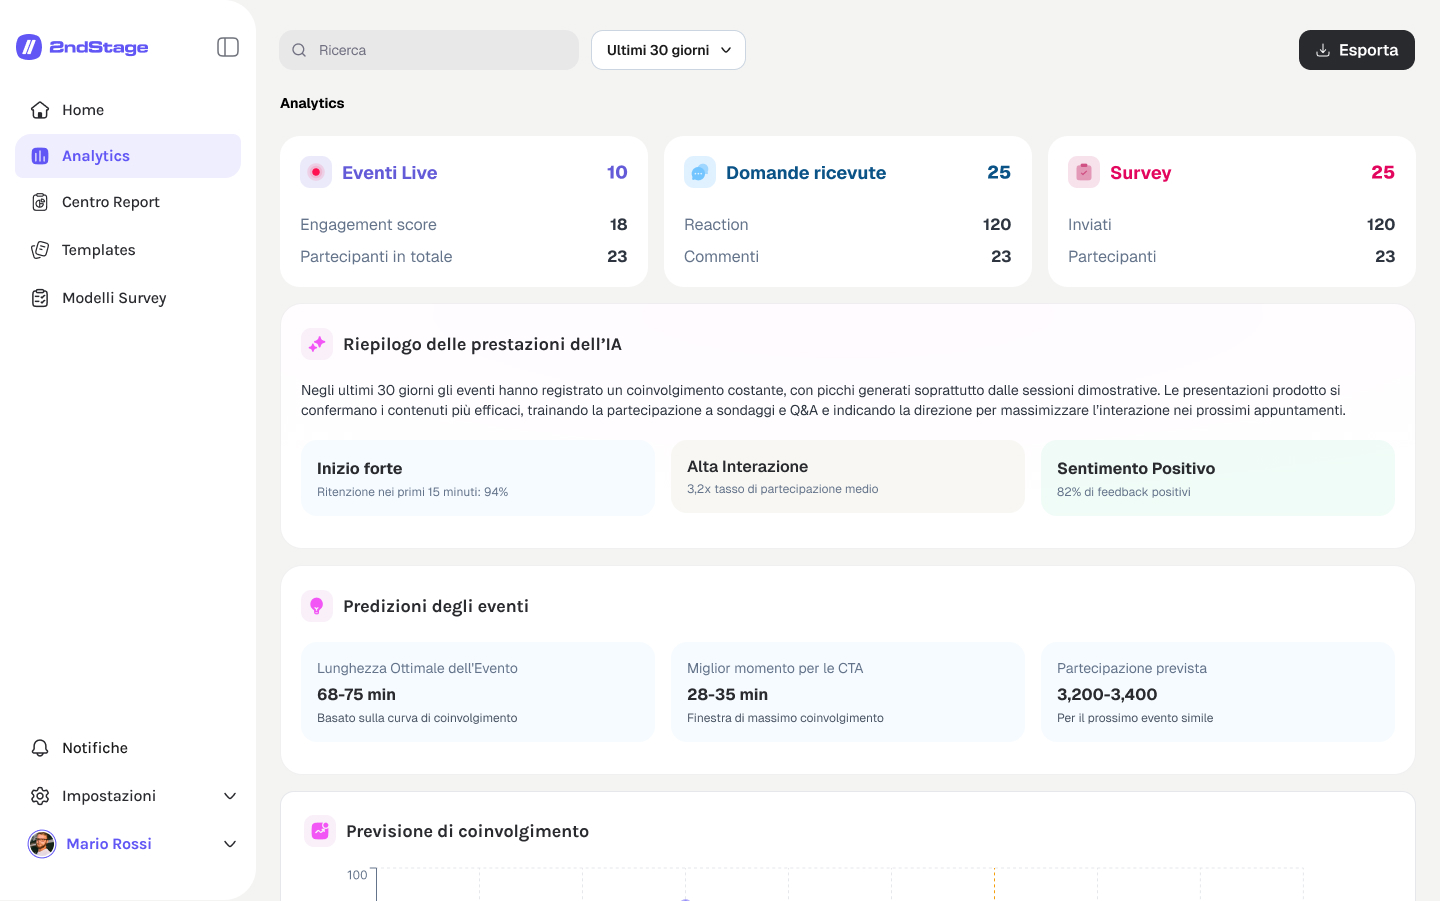Click the Lunghezza Ottimale dell'Evento card
This screenshot has width=1440, height=901.
pos(478,692)
